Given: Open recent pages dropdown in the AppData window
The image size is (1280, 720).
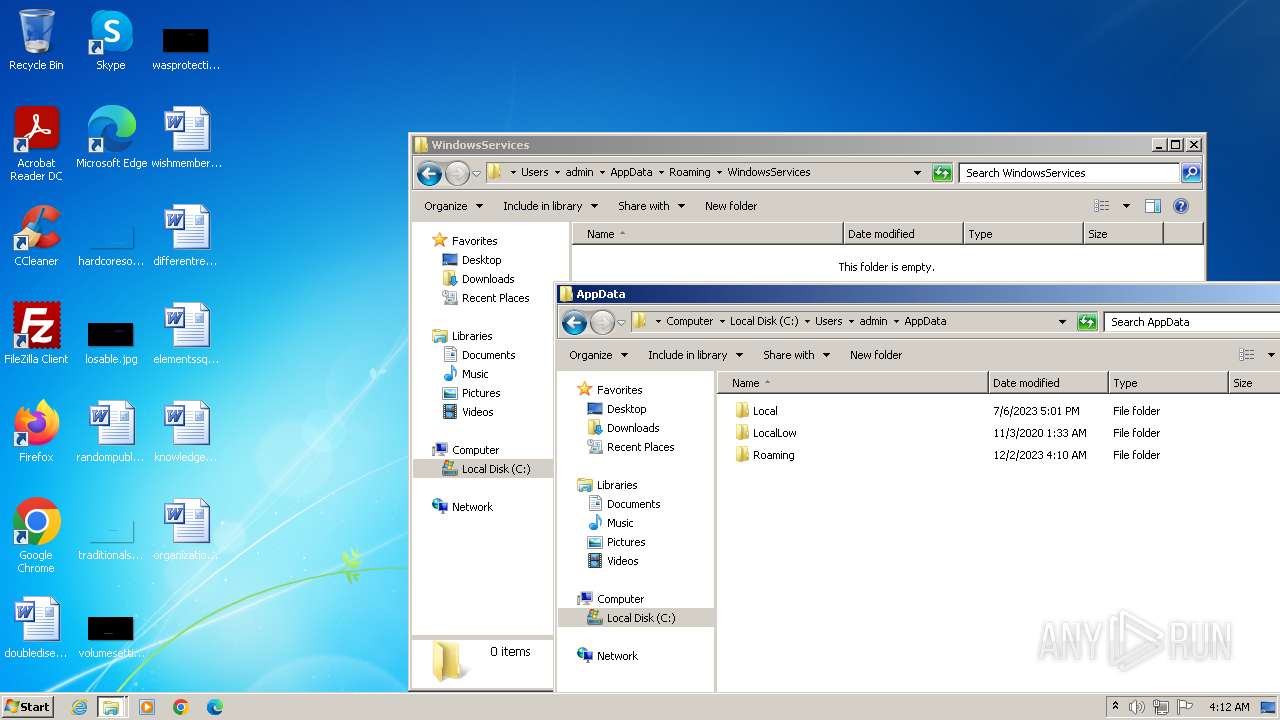Looking at the screenshot, I should pos(621,323).
